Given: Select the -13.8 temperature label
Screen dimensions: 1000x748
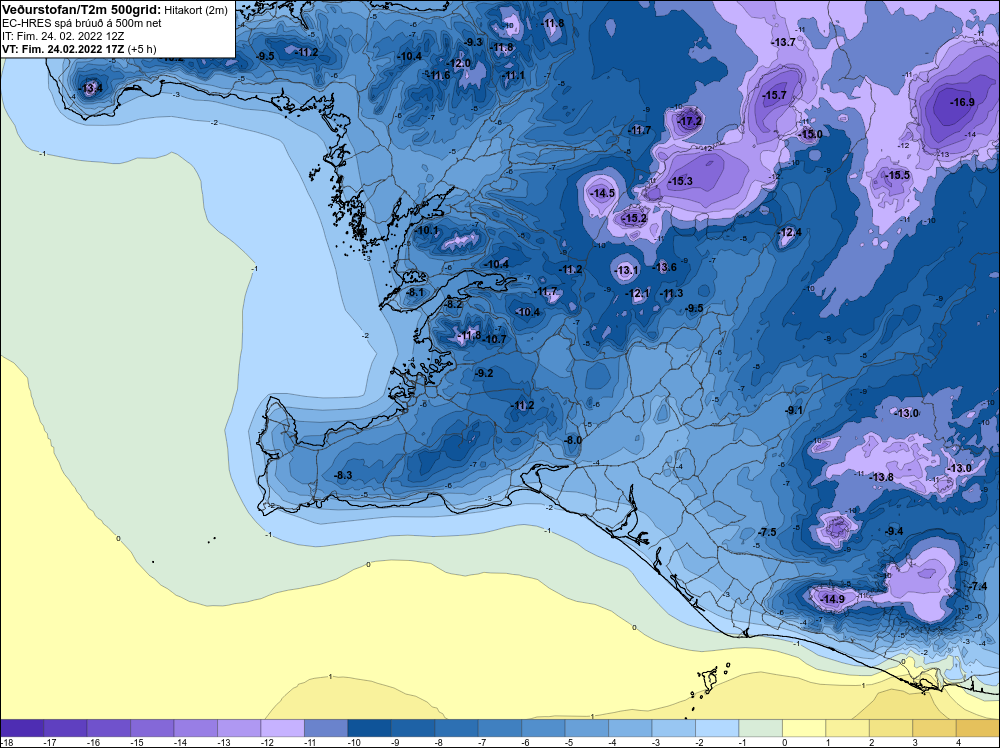Looking at the screenshot, I should (x=881, y=477).
